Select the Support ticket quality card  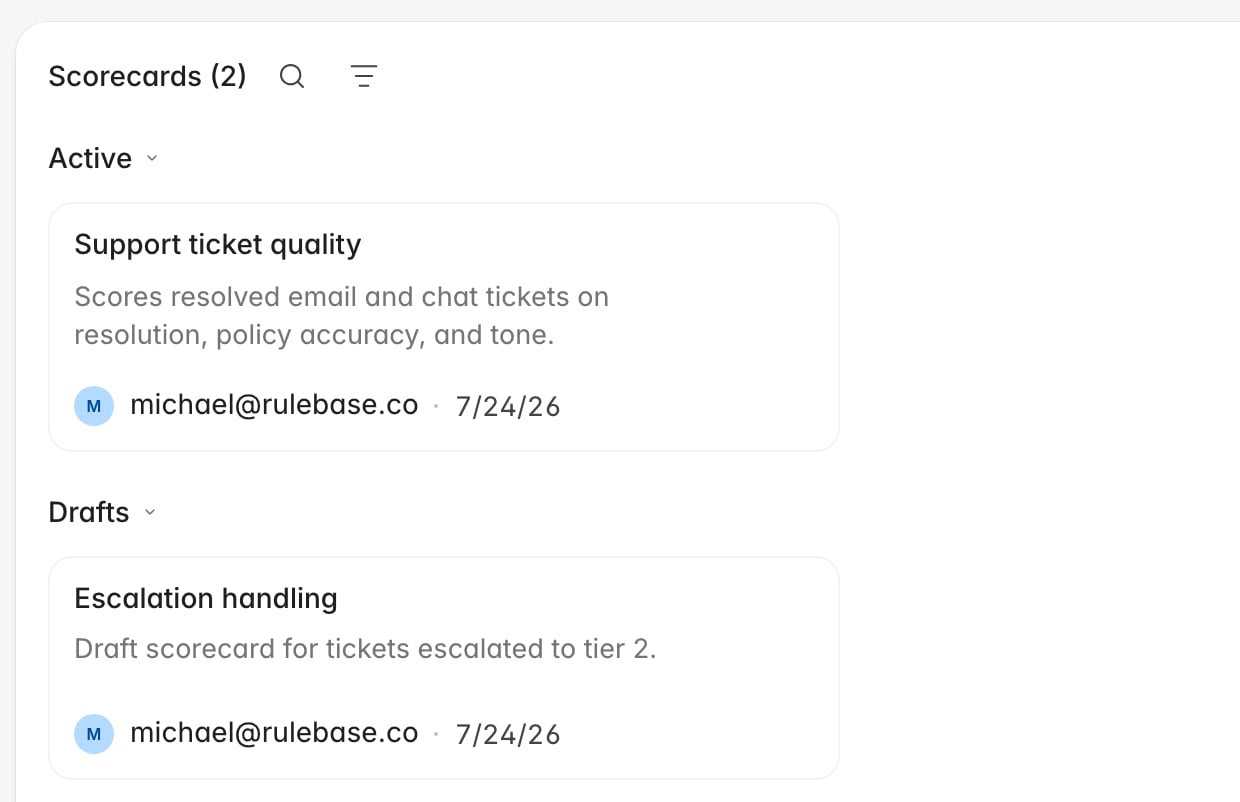[444, 327]
